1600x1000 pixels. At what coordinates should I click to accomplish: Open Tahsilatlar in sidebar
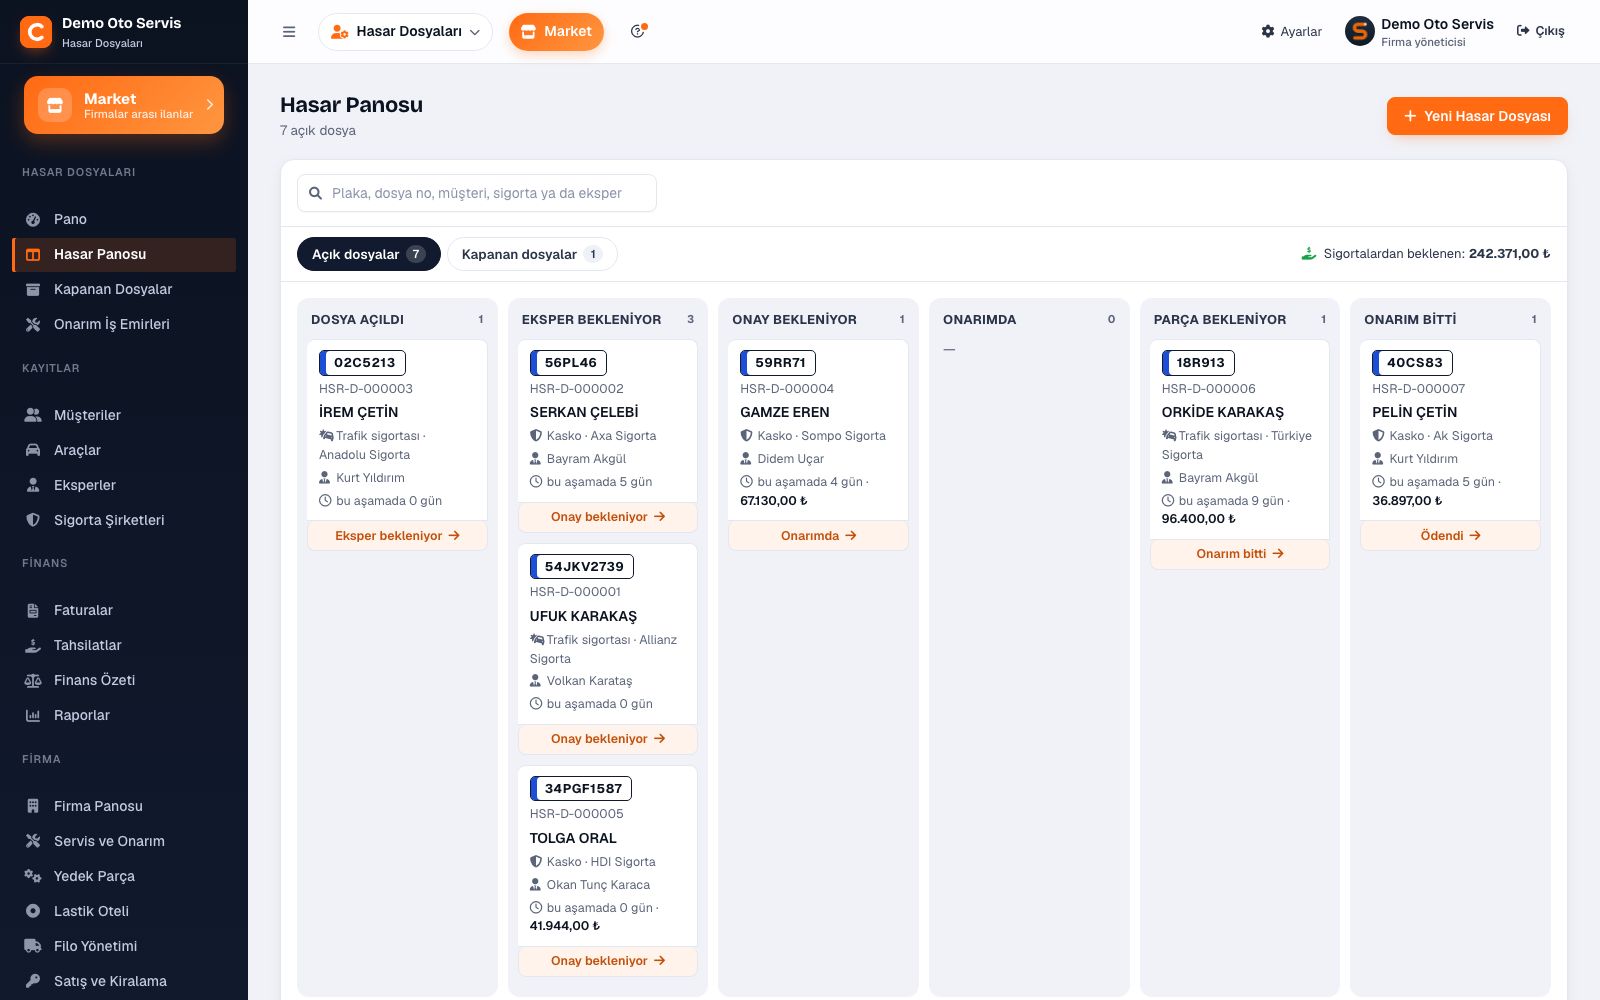124,645
